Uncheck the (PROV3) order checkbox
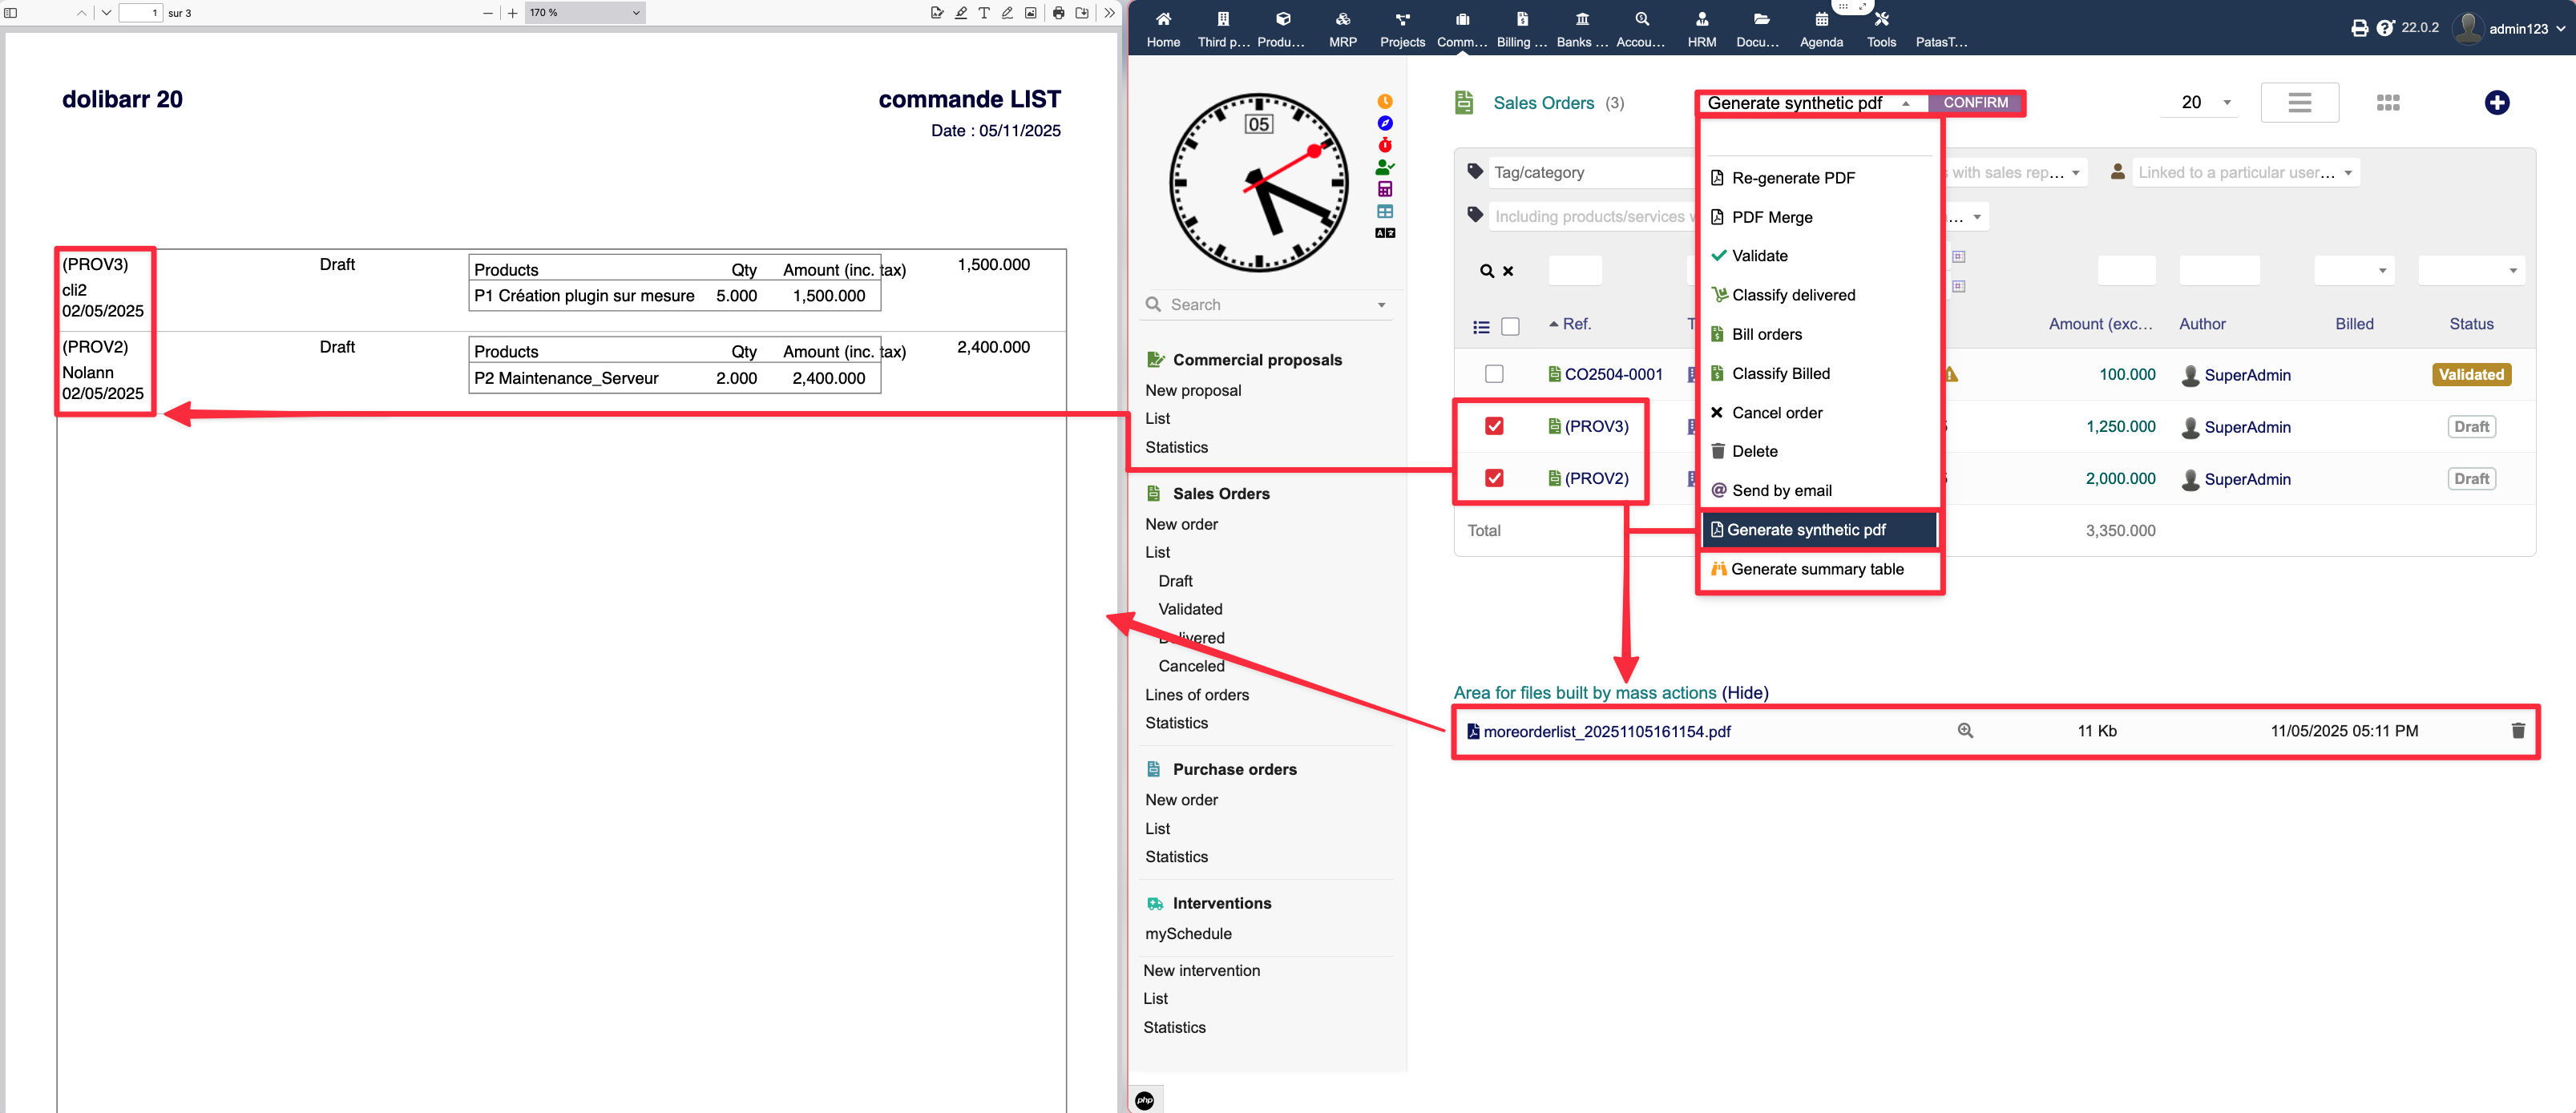The height and width of the screenshot is (1113, 2576). click(1493, 427)
